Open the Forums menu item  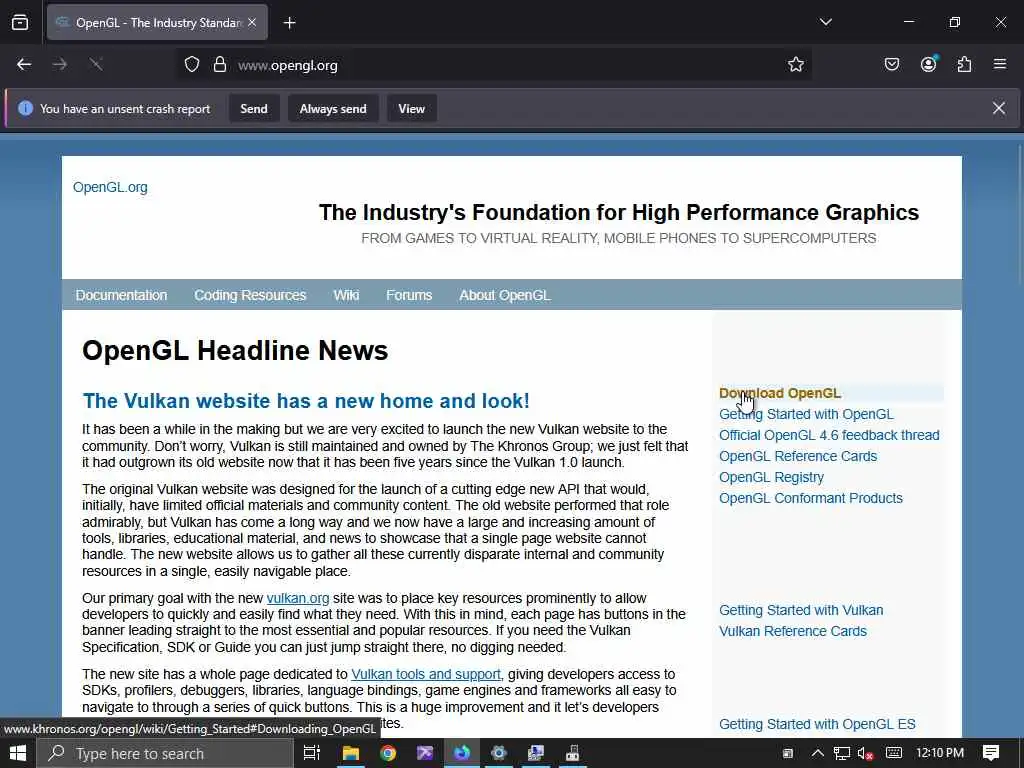409,295
